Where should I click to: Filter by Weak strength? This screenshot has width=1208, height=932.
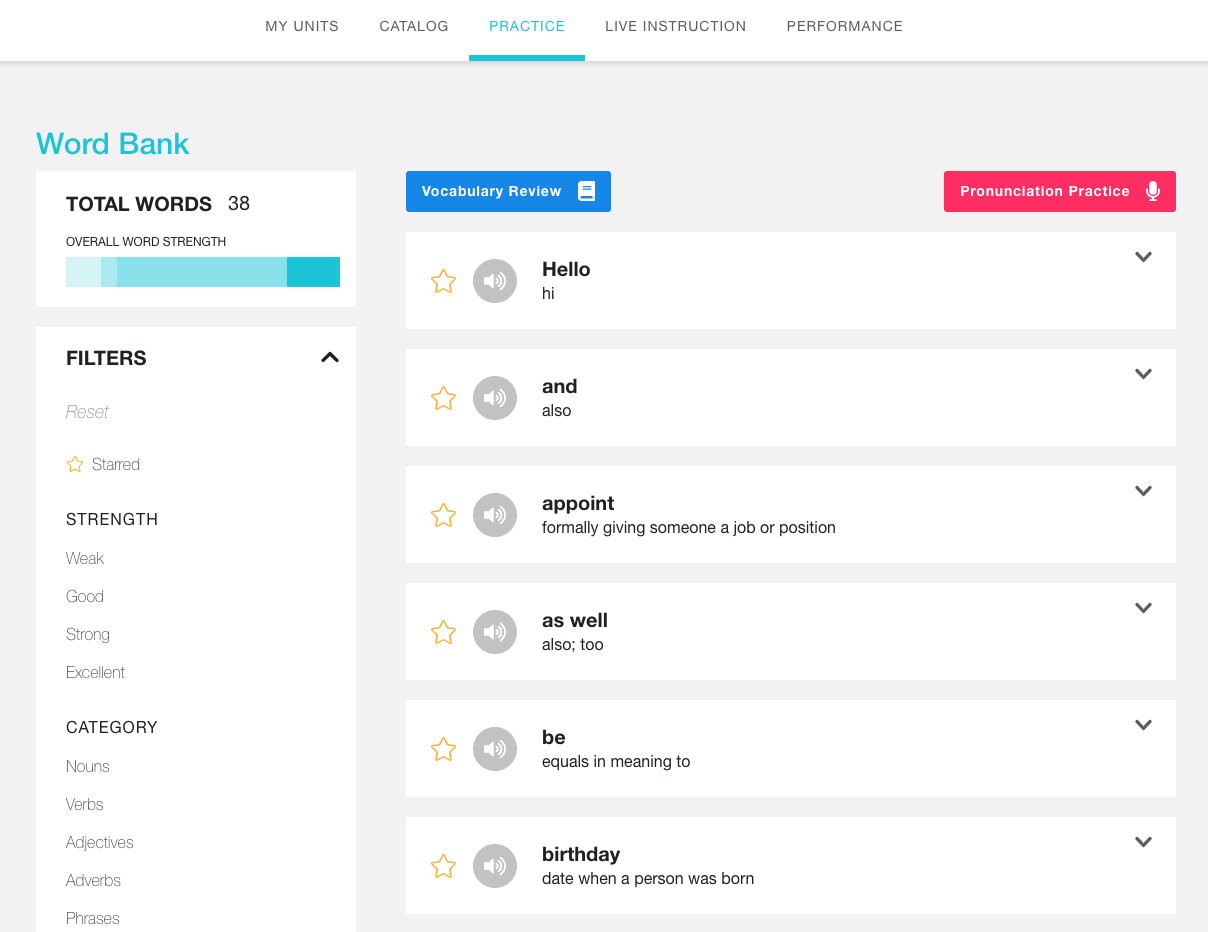(x=85, y=558)
